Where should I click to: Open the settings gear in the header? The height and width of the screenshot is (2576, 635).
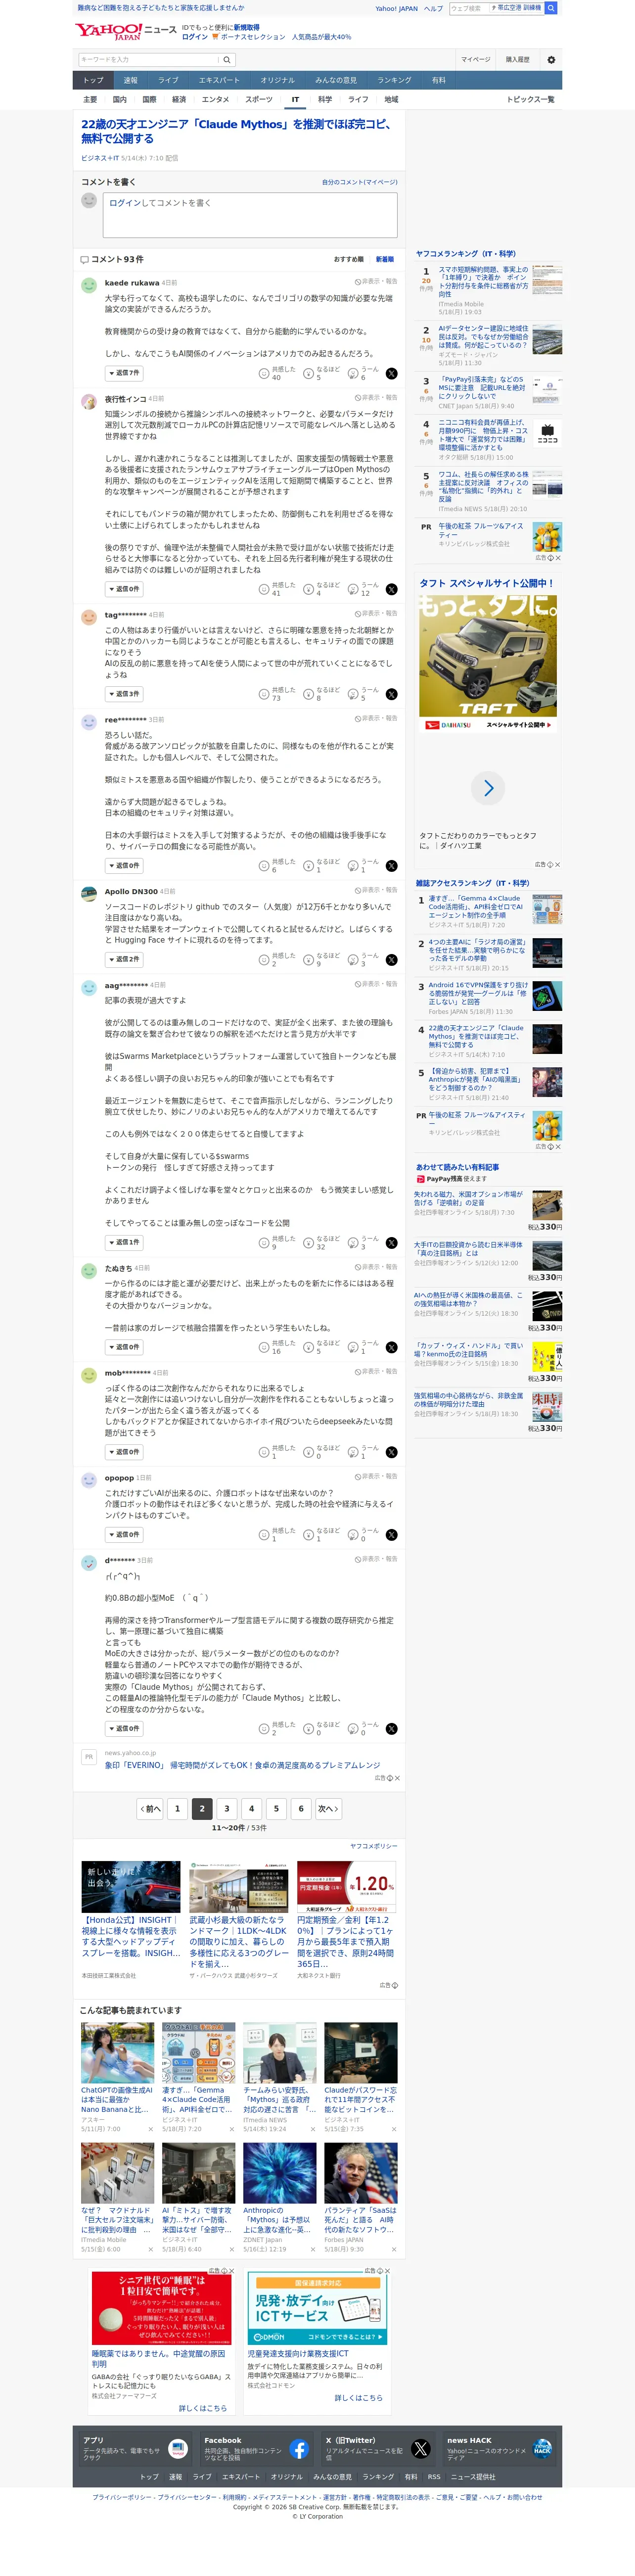click(x=551, y=60)
